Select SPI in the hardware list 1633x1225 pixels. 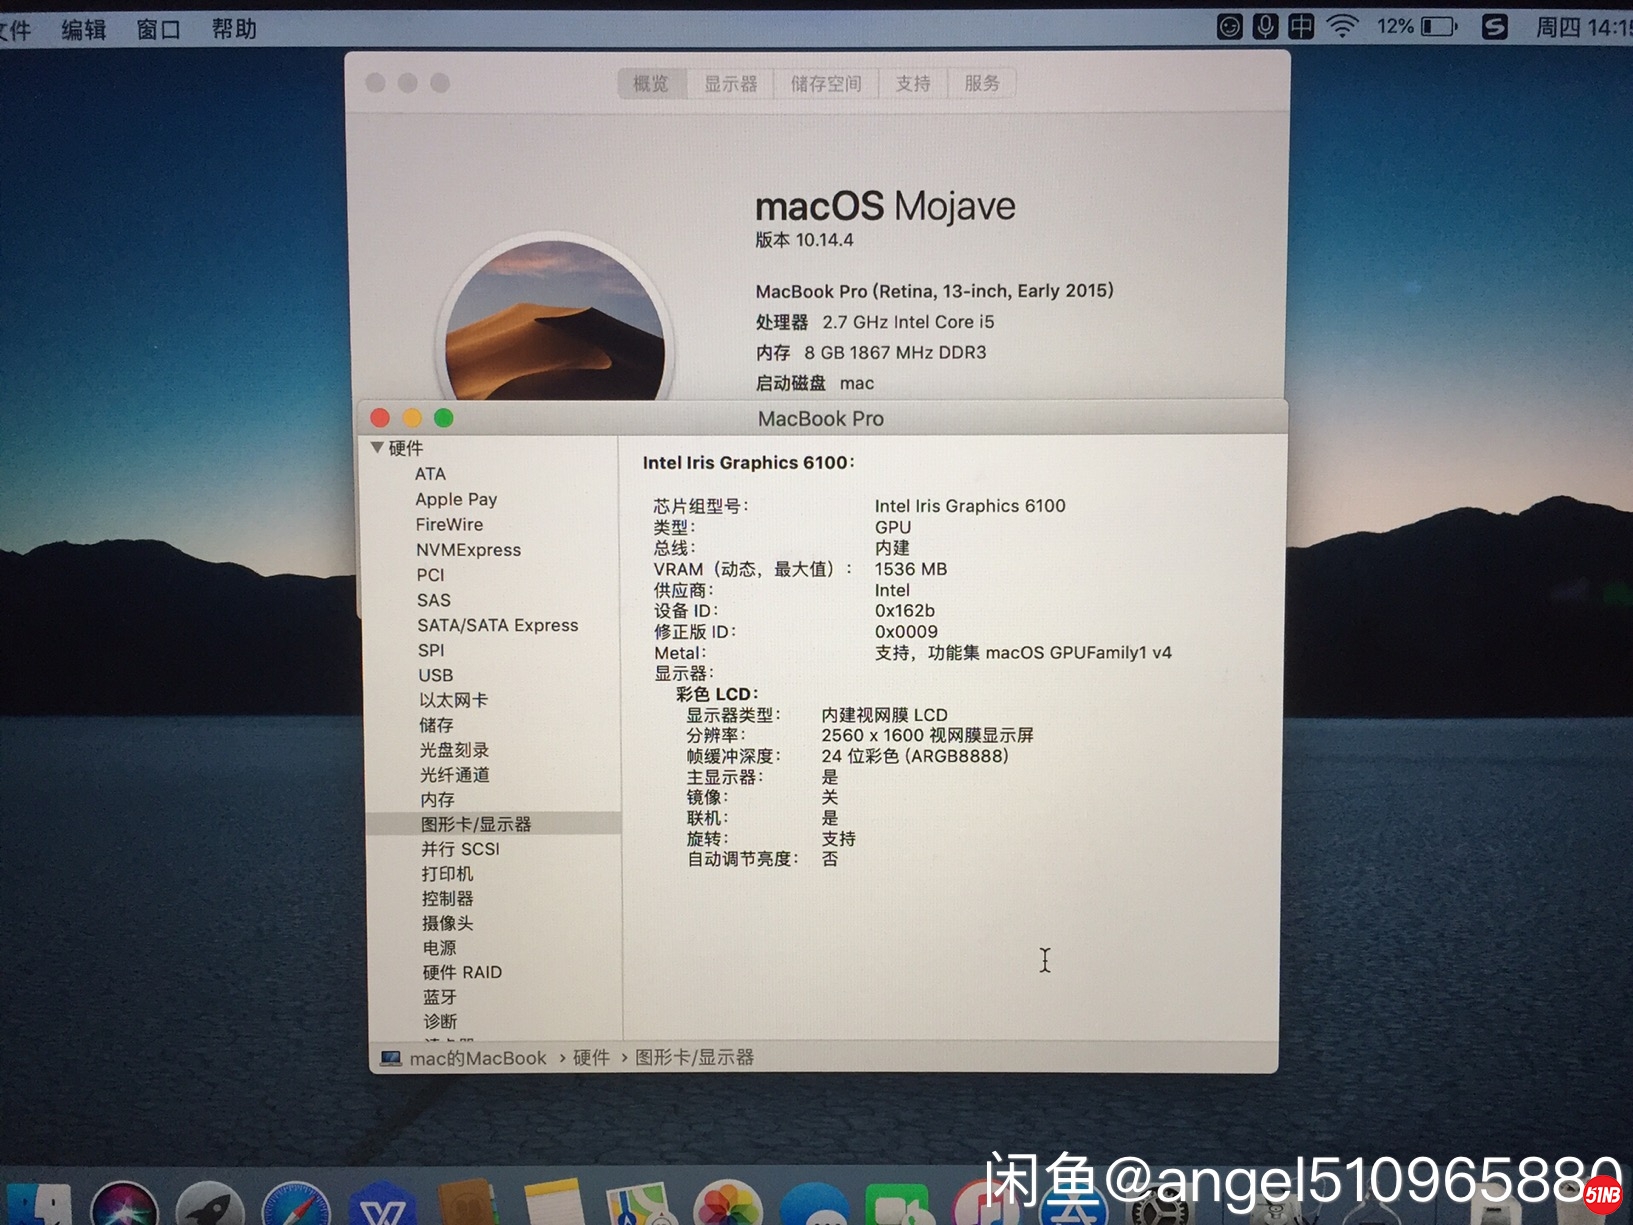click(x=432, y=650)
